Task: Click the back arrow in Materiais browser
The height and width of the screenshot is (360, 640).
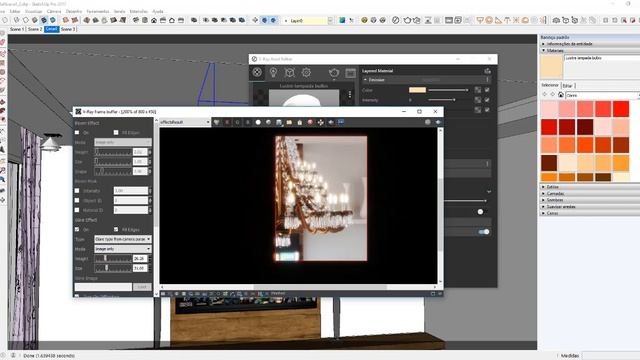Action: [544, 95]
